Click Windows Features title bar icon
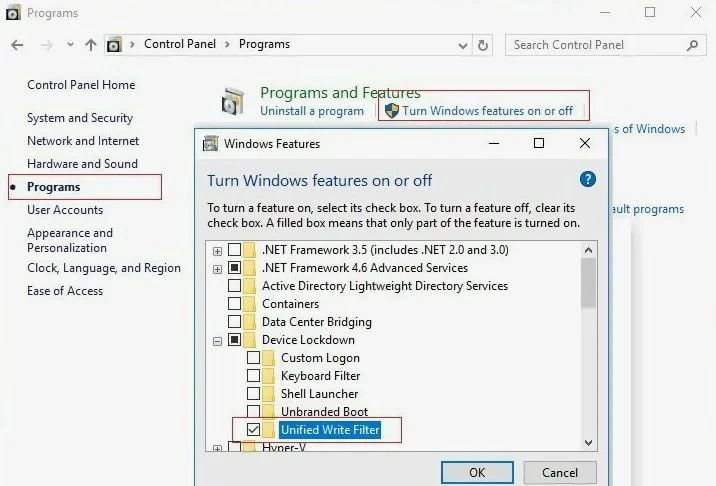 tap(210, 143)
